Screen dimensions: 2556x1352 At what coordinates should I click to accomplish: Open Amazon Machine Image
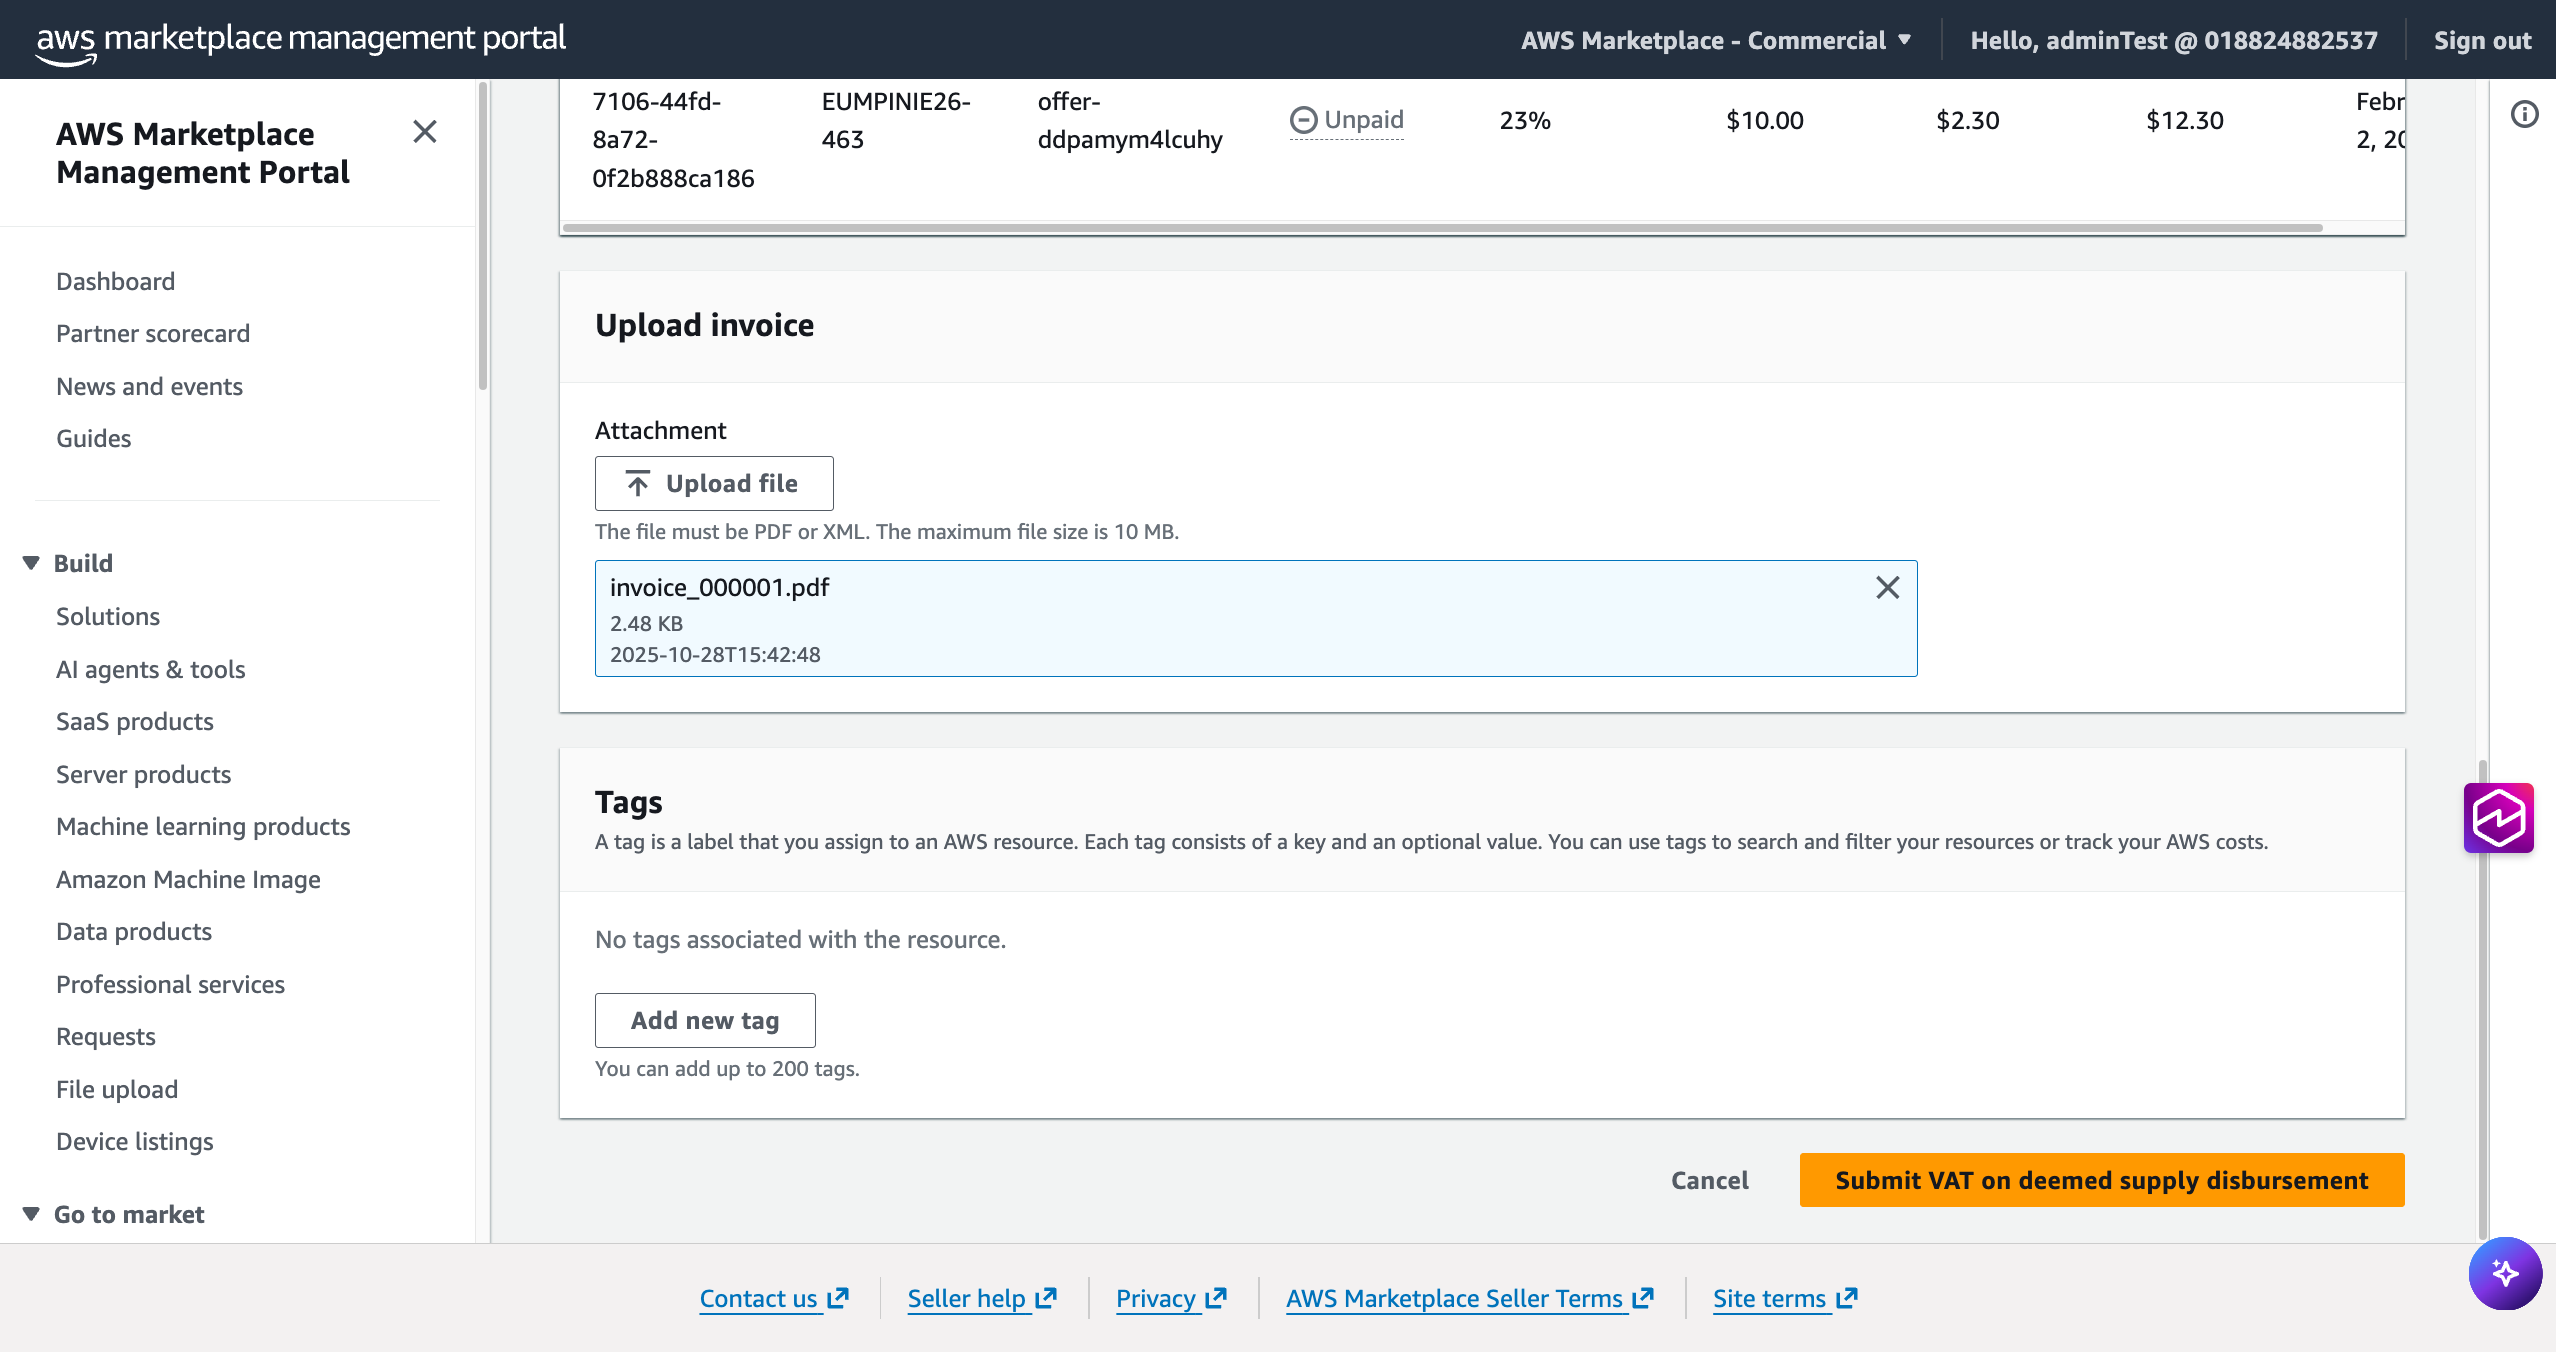pyautogui.click(x=189, y=879)
